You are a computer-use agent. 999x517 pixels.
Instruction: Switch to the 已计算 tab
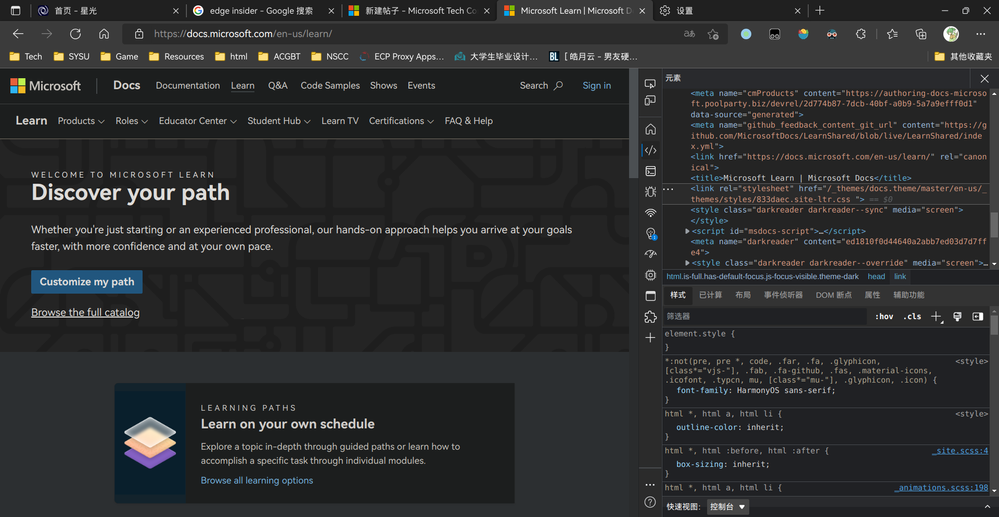710,295
